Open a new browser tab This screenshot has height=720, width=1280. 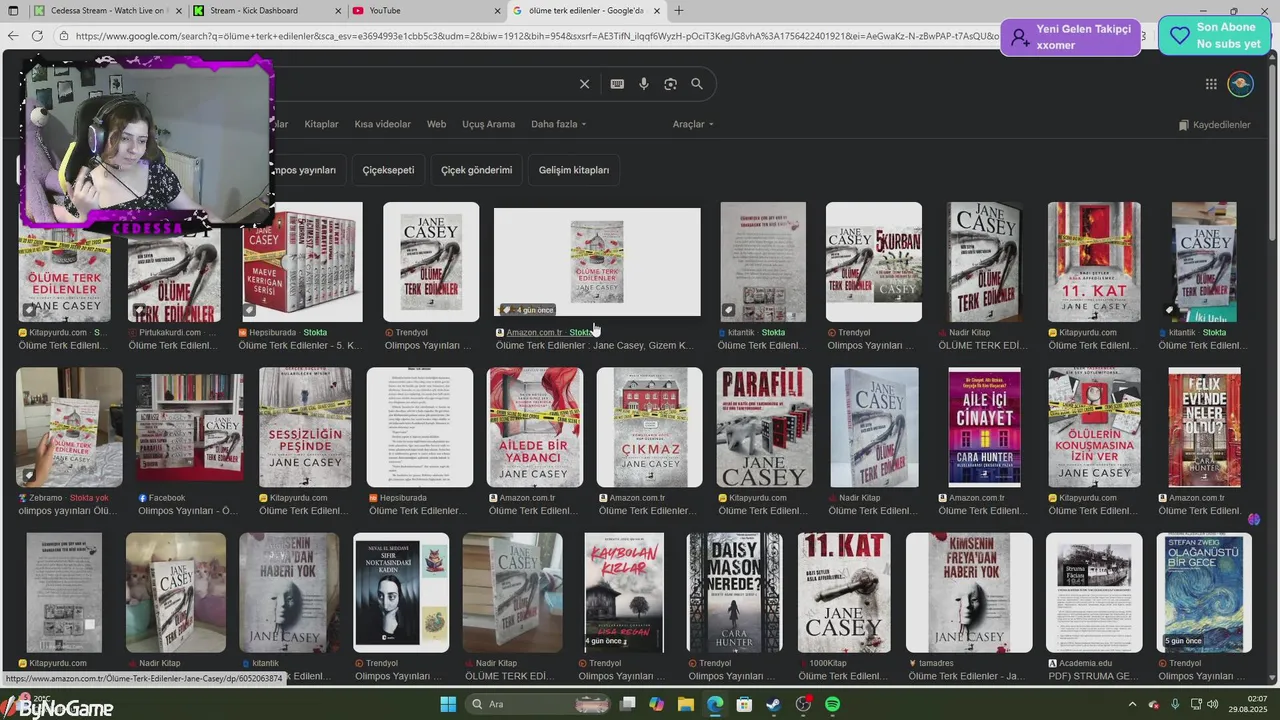pyautogui.click(x=679, y=11)
